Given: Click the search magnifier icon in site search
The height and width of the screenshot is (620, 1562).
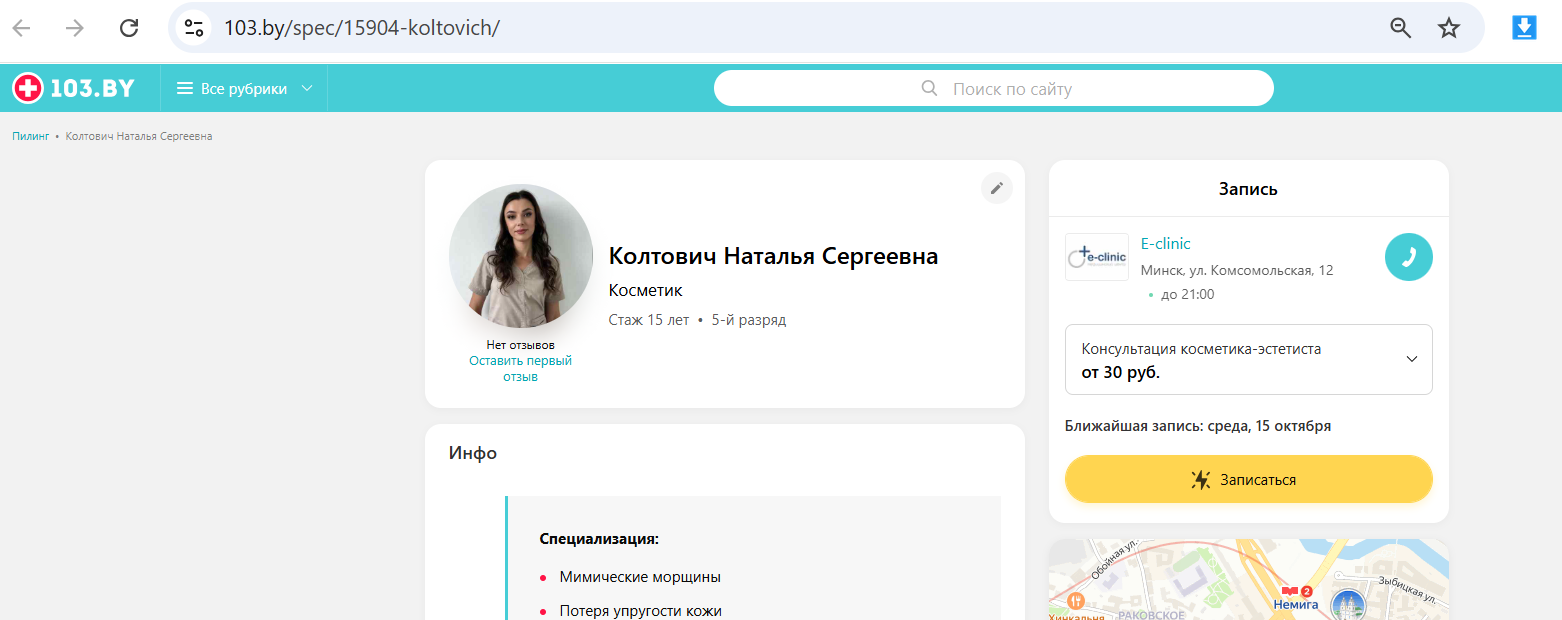Looking at the screenshot, I should (929, 89).
